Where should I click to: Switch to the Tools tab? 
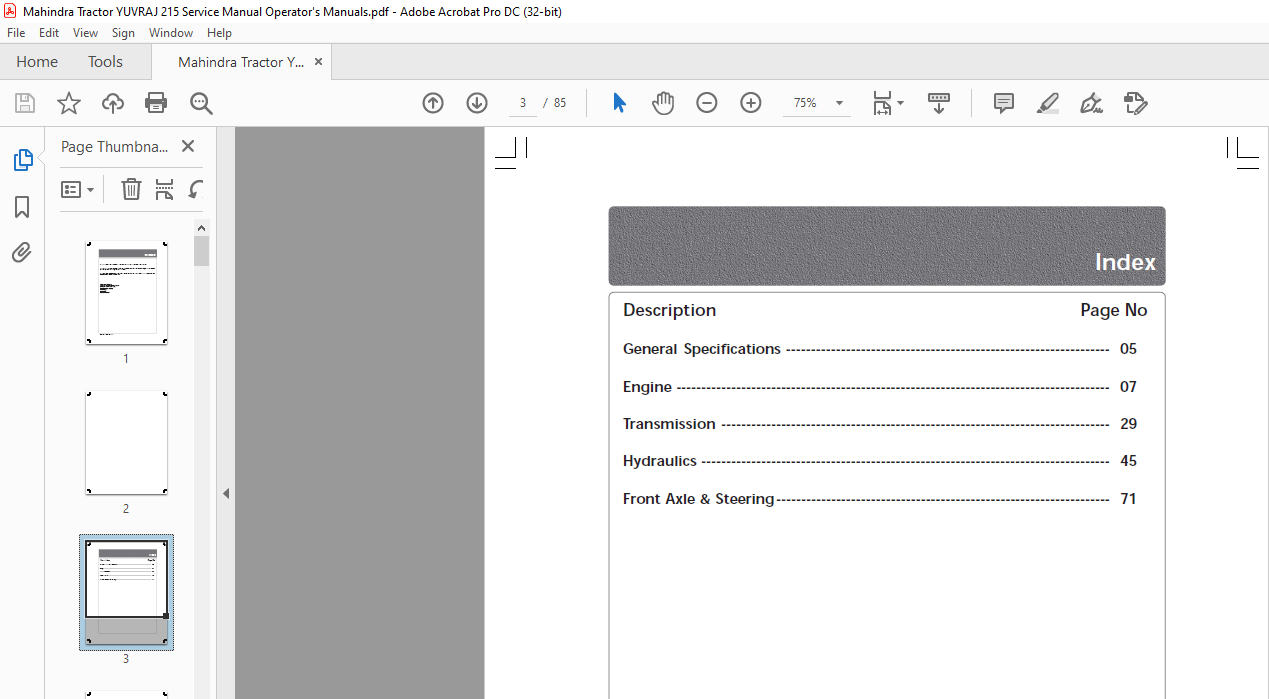coord(105,62)
